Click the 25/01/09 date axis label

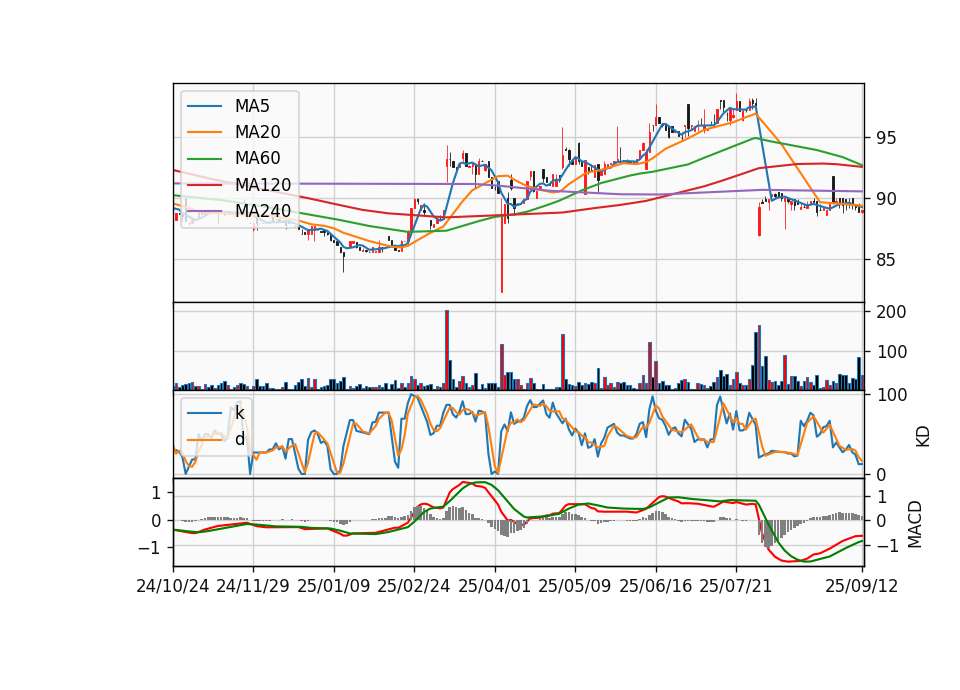pos(334,587)
